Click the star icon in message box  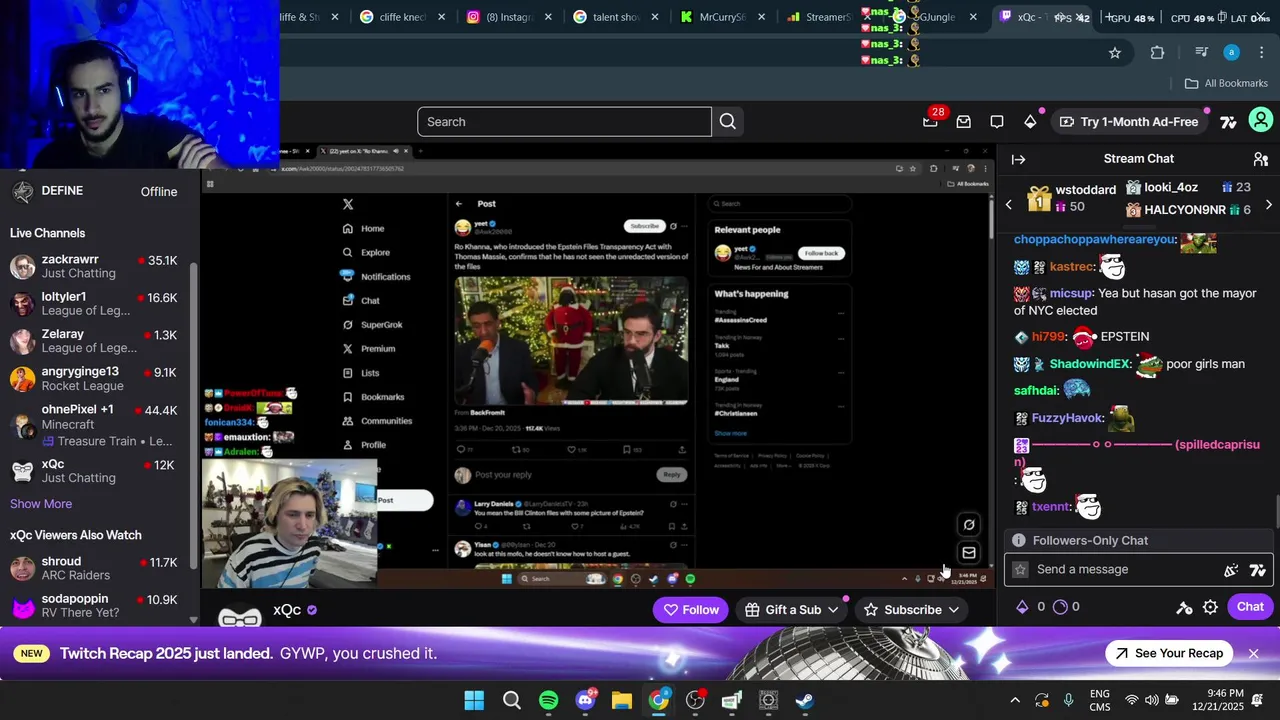click(x=1020, y=569)
